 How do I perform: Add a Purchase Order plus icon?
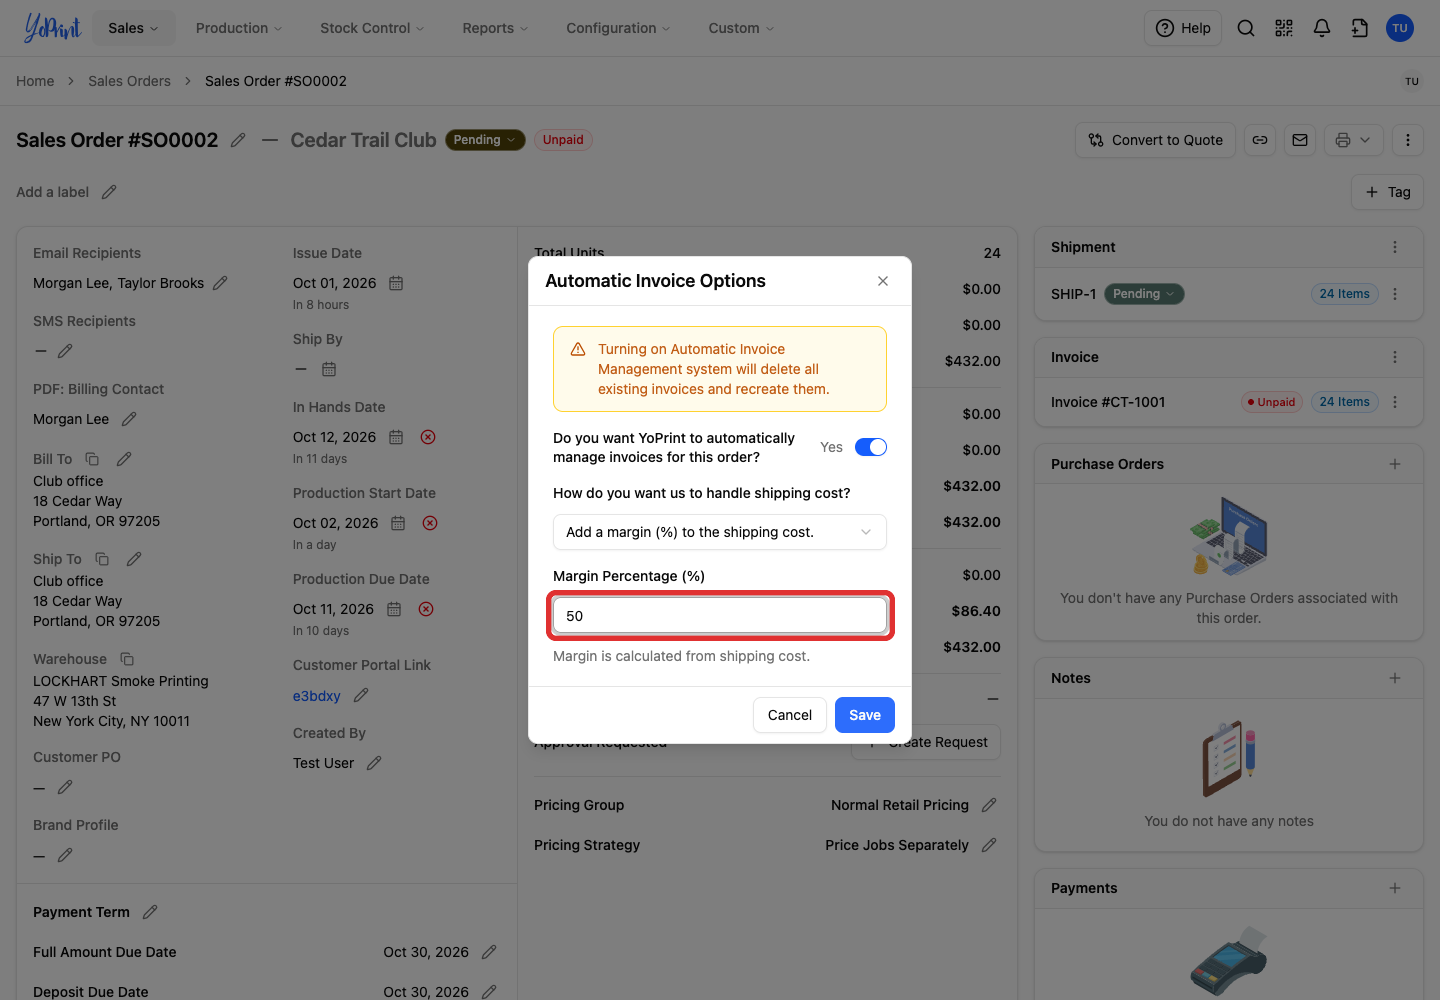(x=1395, y=464)
